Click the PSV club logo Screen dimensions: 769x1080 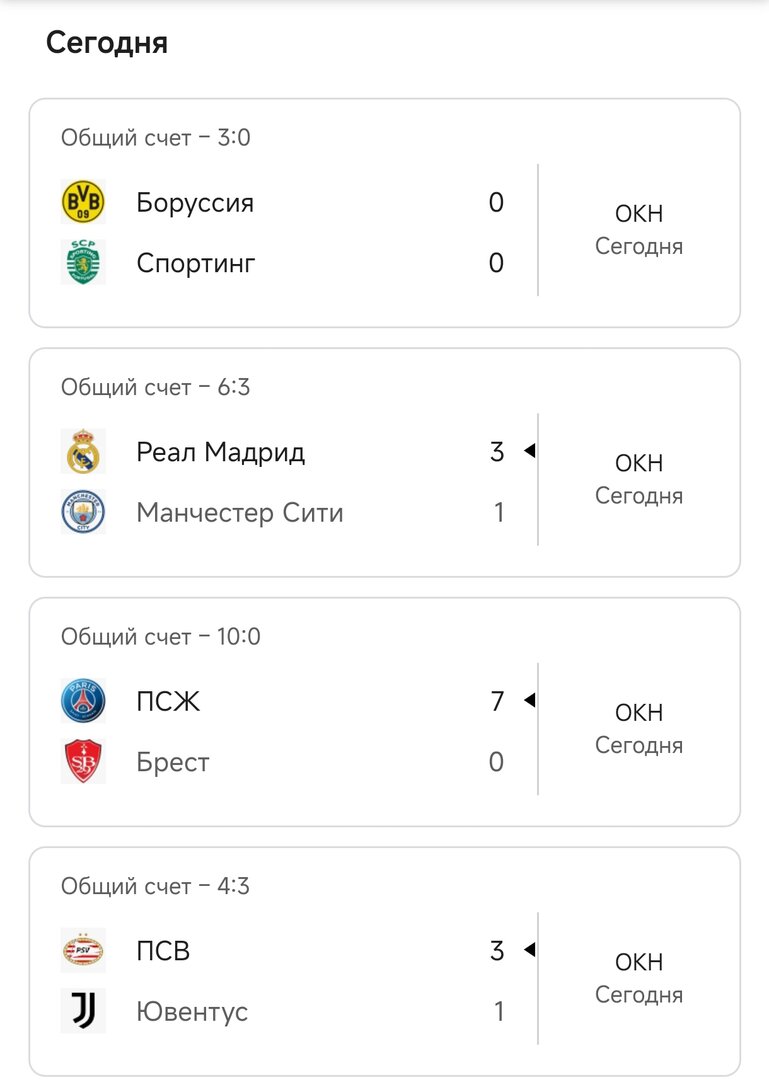coord(82,951)
